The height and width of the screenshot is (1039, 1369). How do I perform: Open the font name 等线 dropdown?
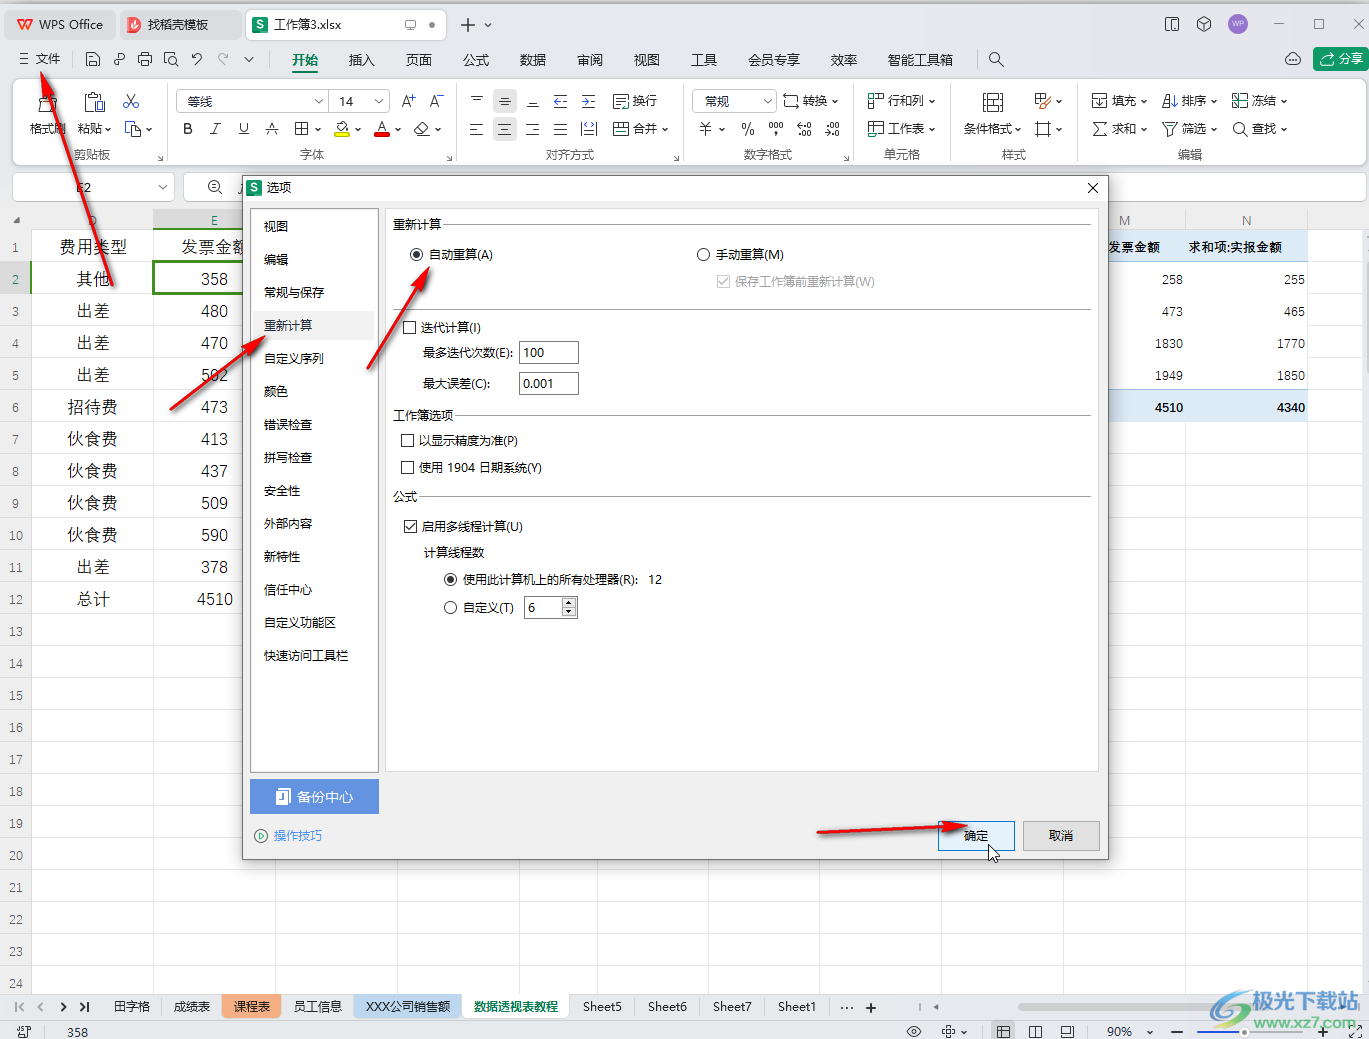(318, 101)
